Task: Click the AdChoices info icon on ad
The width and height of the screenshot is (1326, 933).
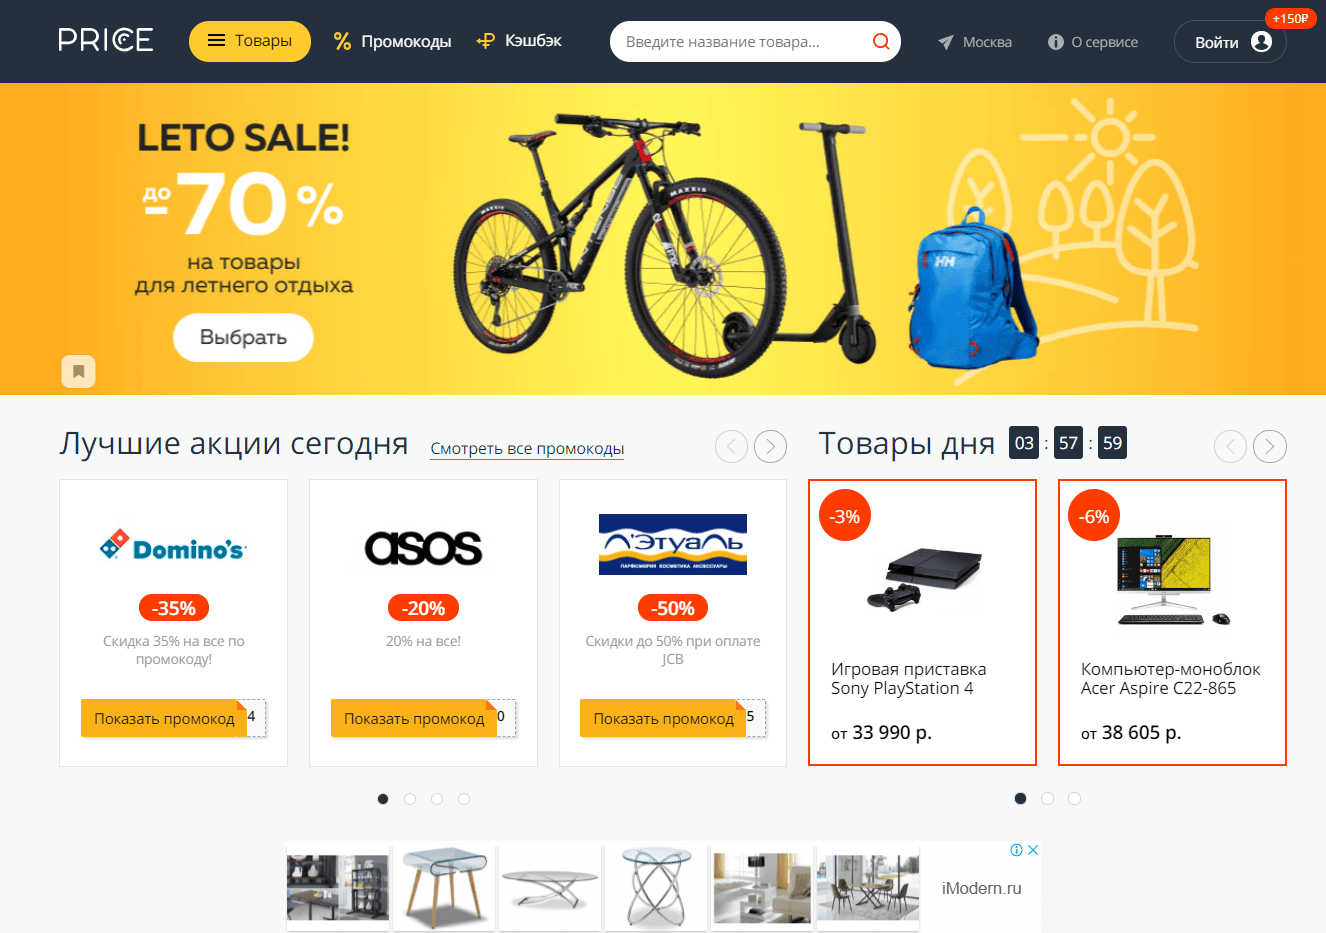Action: click(1016, 850)
